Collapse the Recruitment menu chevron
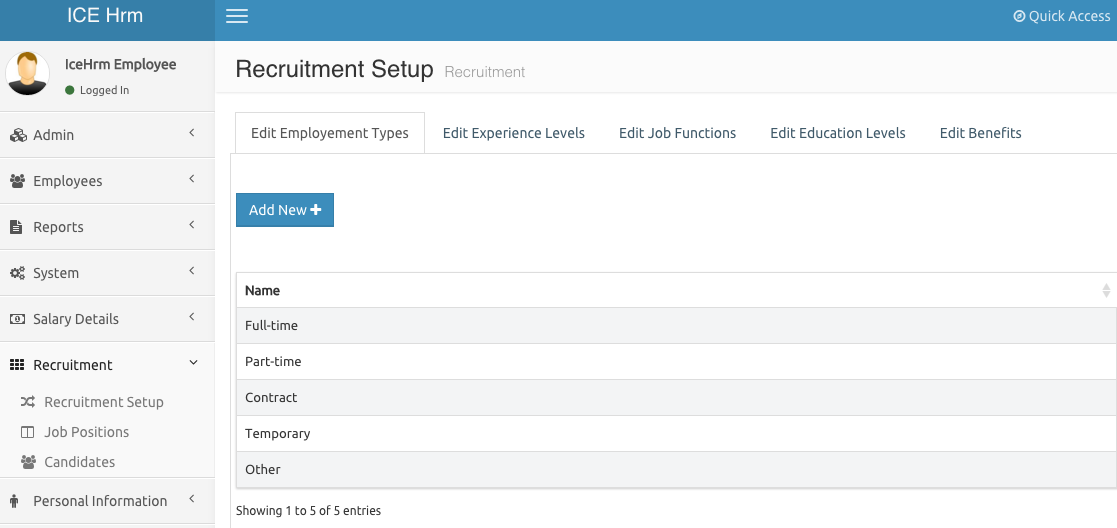Screen dimensions: 1117x528 [x=193, y=364]
